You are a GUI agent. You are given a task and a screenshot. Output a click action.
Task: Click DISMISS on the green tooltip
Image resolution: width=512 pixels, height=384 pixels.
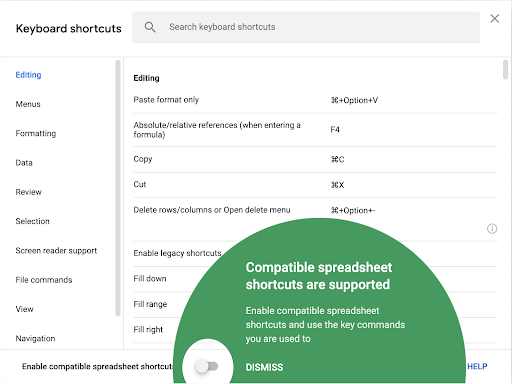pyautogui.click(x=264, y=367)
